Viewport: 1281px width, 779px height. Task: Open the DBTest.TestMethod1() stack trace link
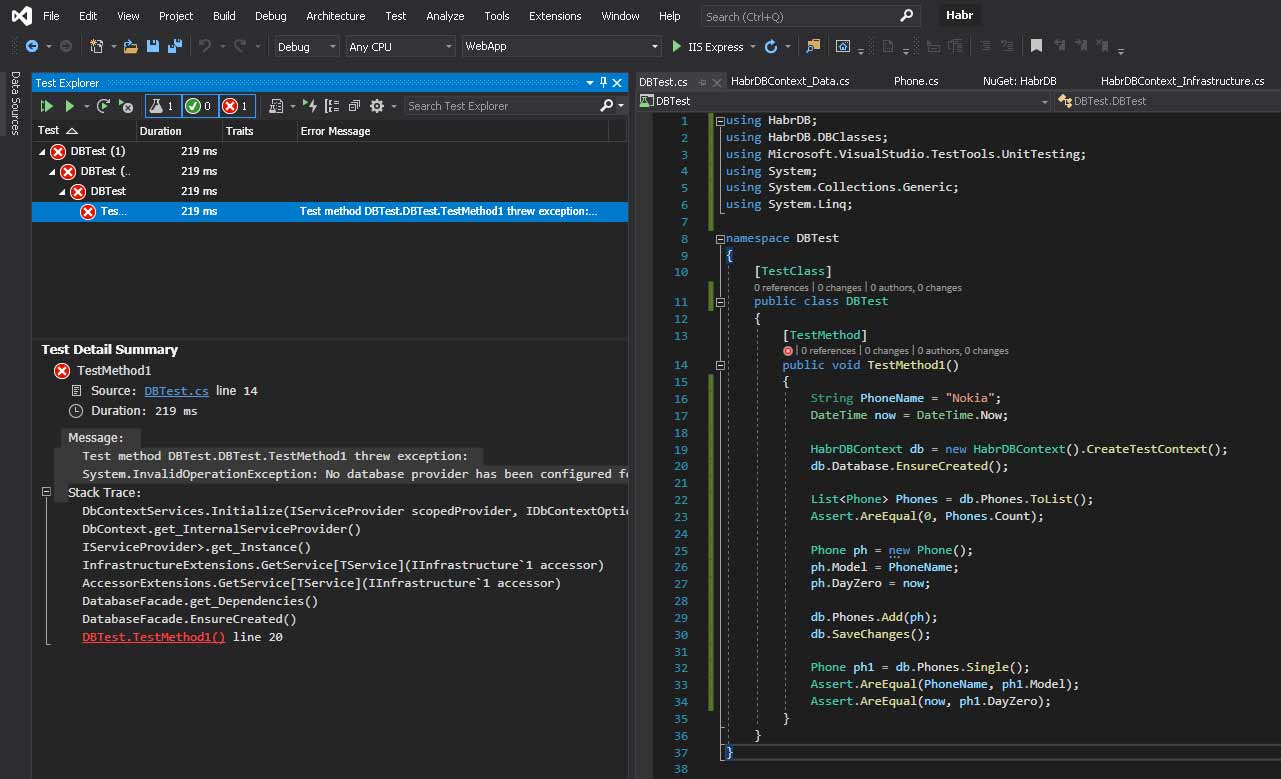[x=154, y=637]
